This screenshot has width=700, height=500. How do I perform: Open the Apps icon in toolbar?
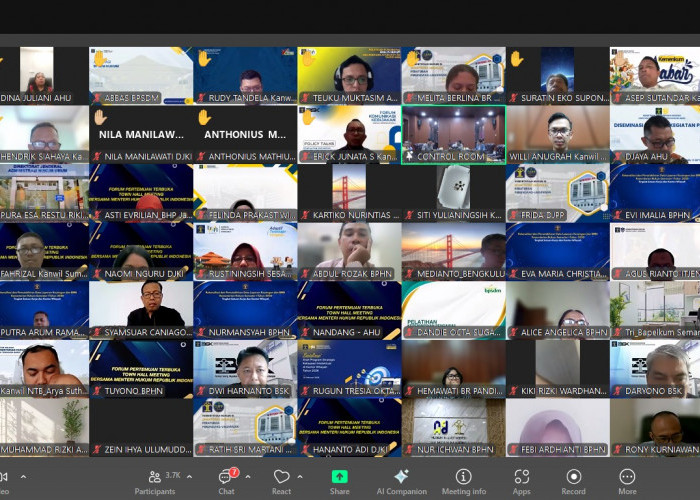521,477
